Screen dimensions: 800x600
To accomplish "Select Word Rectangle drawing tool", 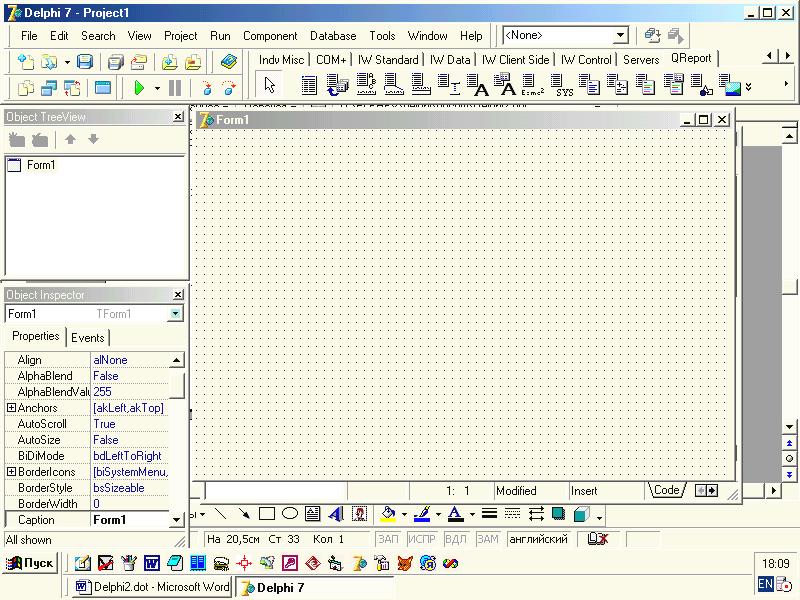I will click(x=267, y=513).
